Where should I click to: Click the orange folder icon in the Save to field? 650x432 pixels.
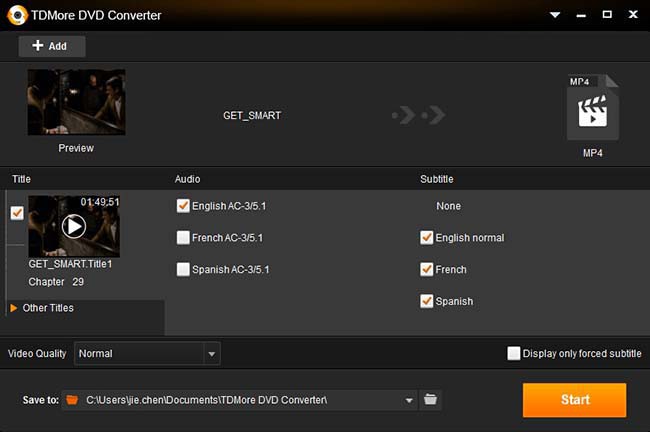(72, 400)
